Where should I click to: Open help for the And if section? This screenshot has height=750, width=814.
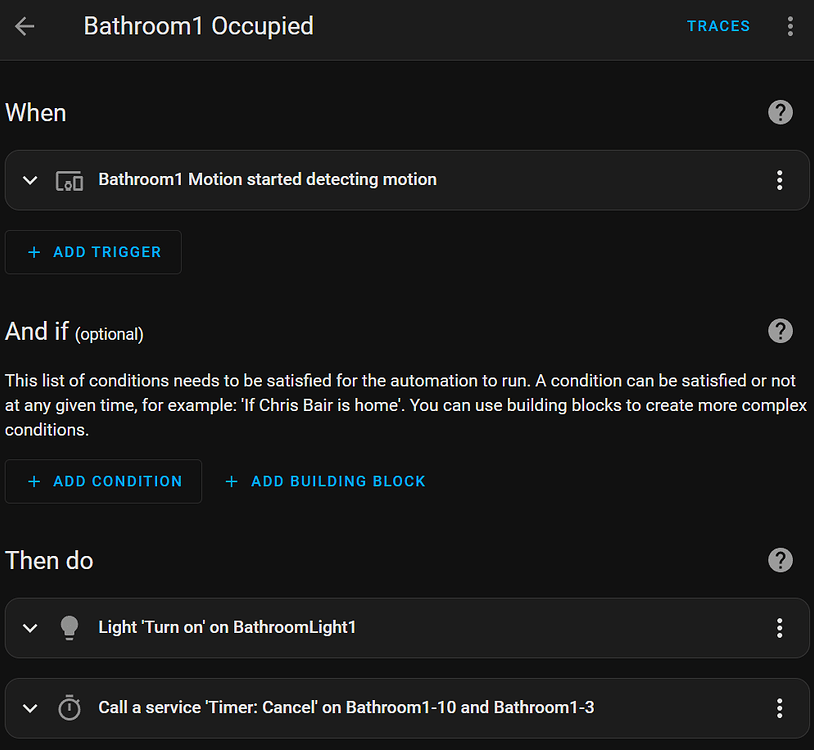[x=780, y=331]
